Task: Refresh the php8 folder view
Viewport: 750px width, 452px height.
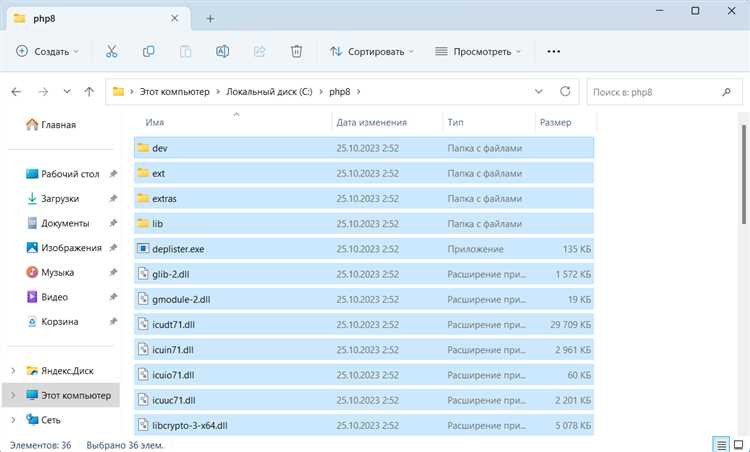Action: (x=565, y=91)
